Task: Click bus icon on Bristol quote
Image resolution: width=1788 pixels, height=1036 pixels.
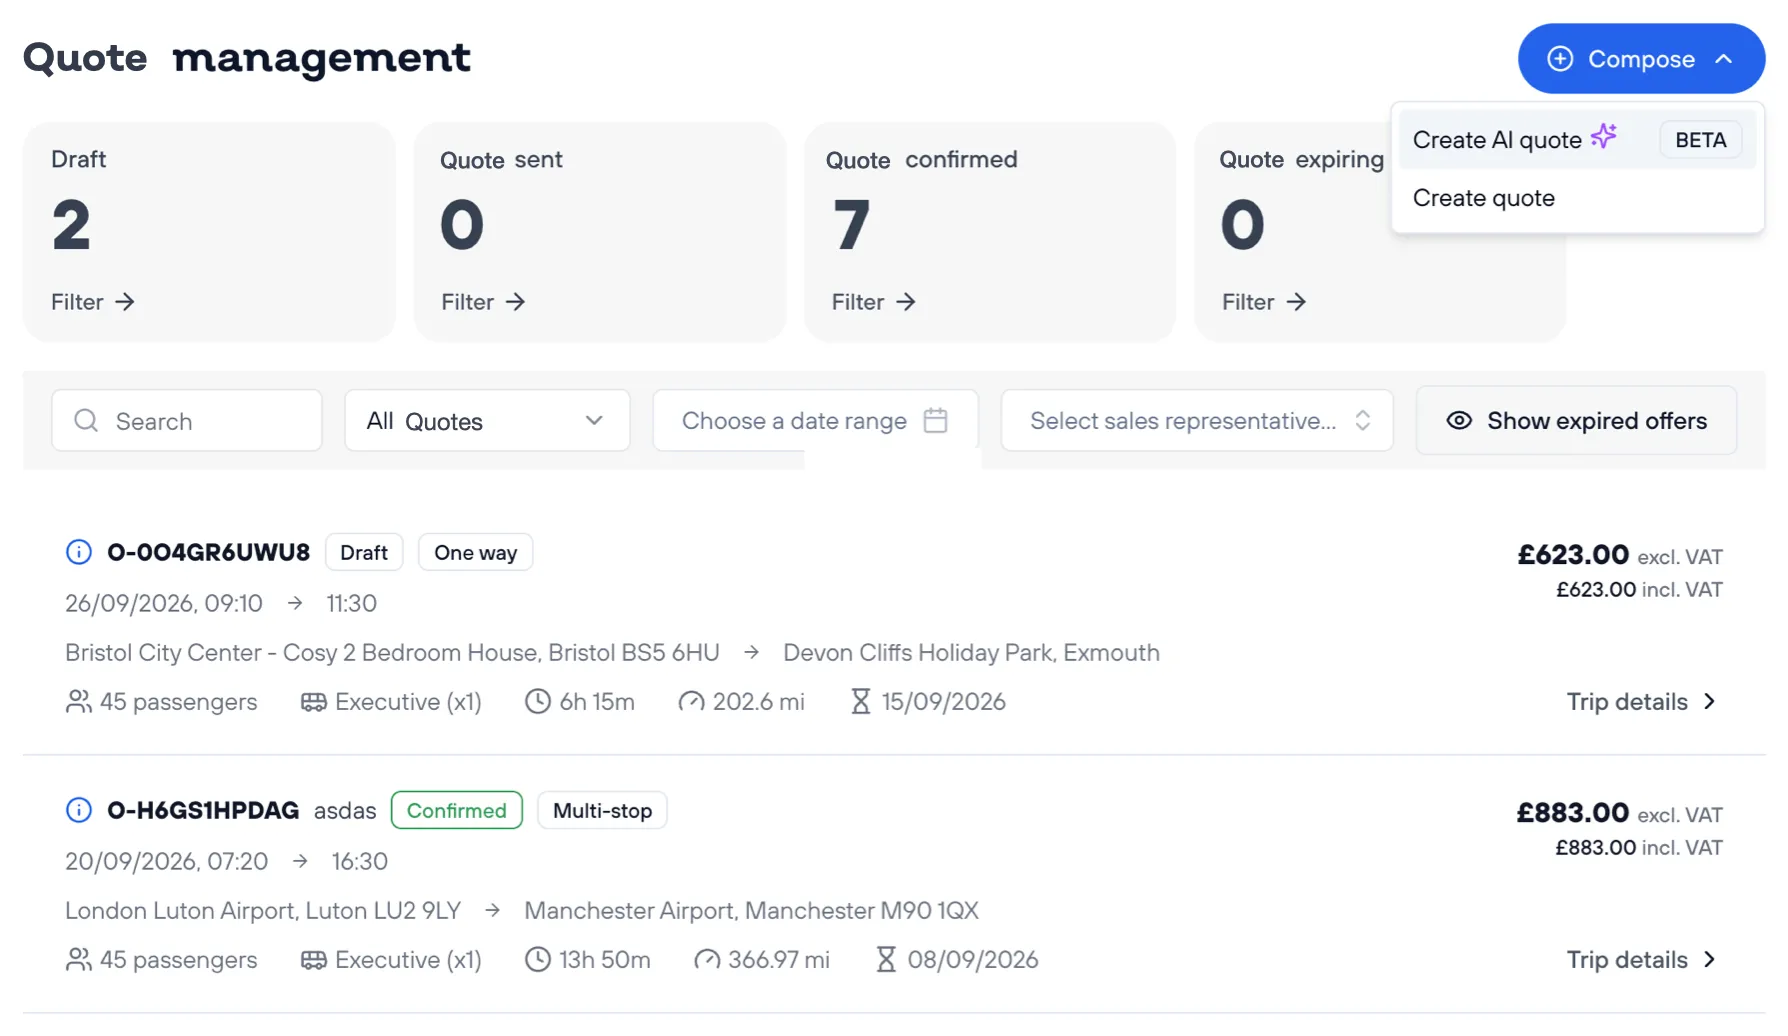Action: 314,702
